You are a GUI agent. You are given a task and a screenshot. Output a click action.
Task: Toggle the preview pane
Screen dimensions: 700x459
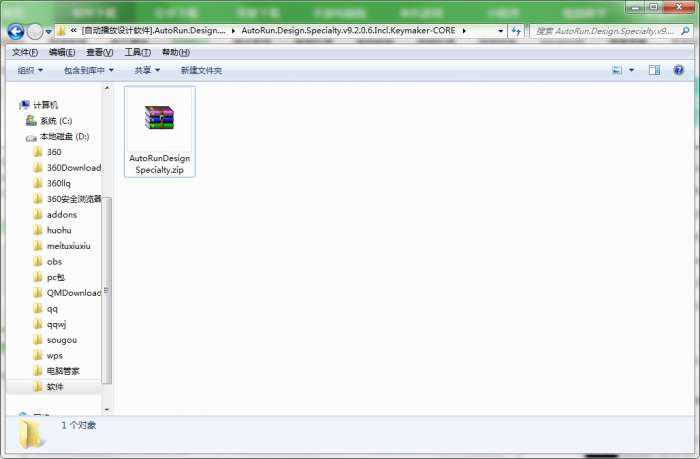(x=654, y=70)
